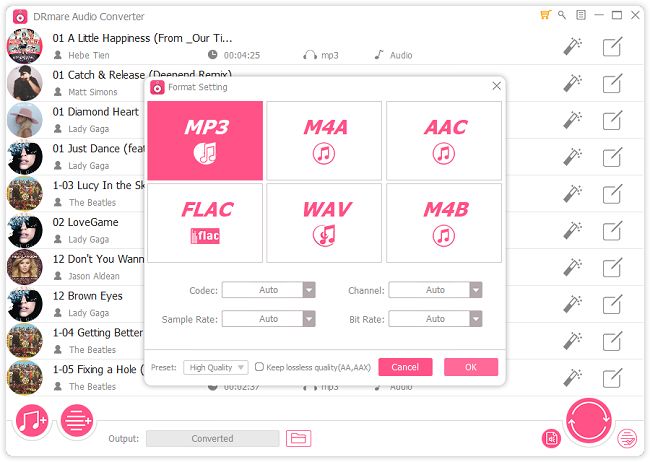Open the menu list icon in title bar
This screenshot has height=462, width=650.
[x=581, y=15]
